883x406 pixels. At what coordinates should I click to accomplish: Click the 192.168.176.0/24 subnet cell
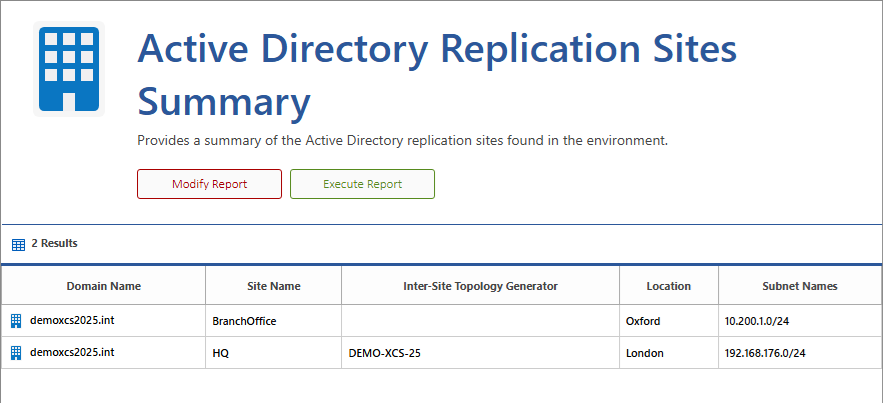[x=765, y=353]
